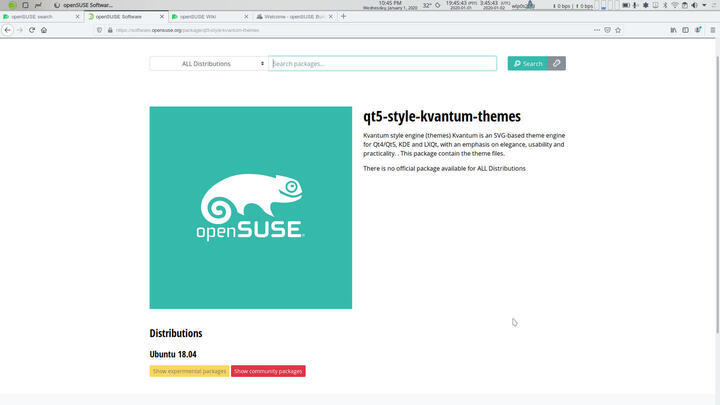Image resolution: width=720 pixels, height=405 pixels.
Task: Click the microphone tray icon
Action: point(635,5)
